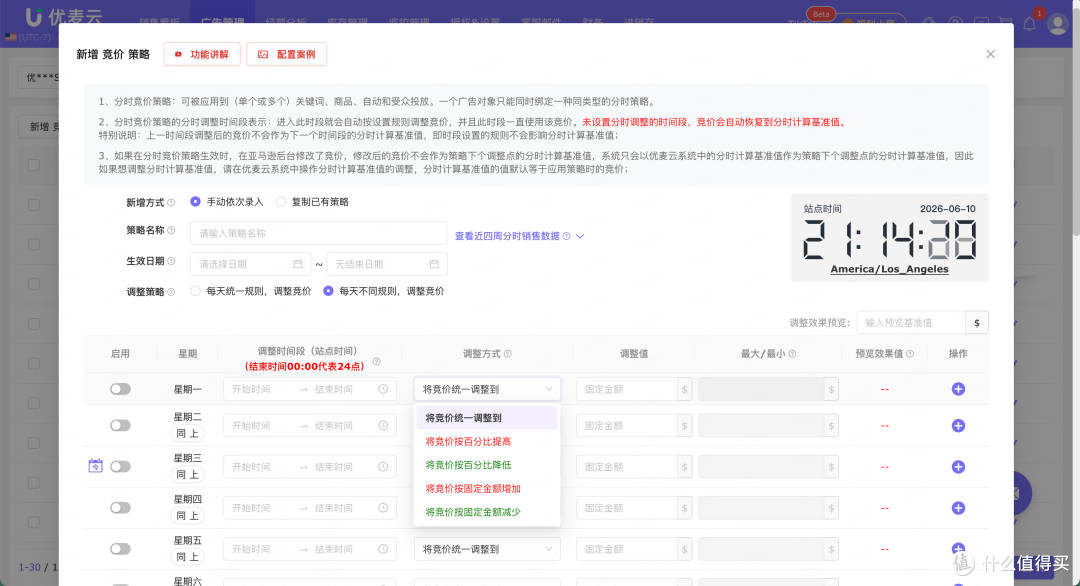
Task: Click the 同上 button under 星期三
Action: [187, 475]
